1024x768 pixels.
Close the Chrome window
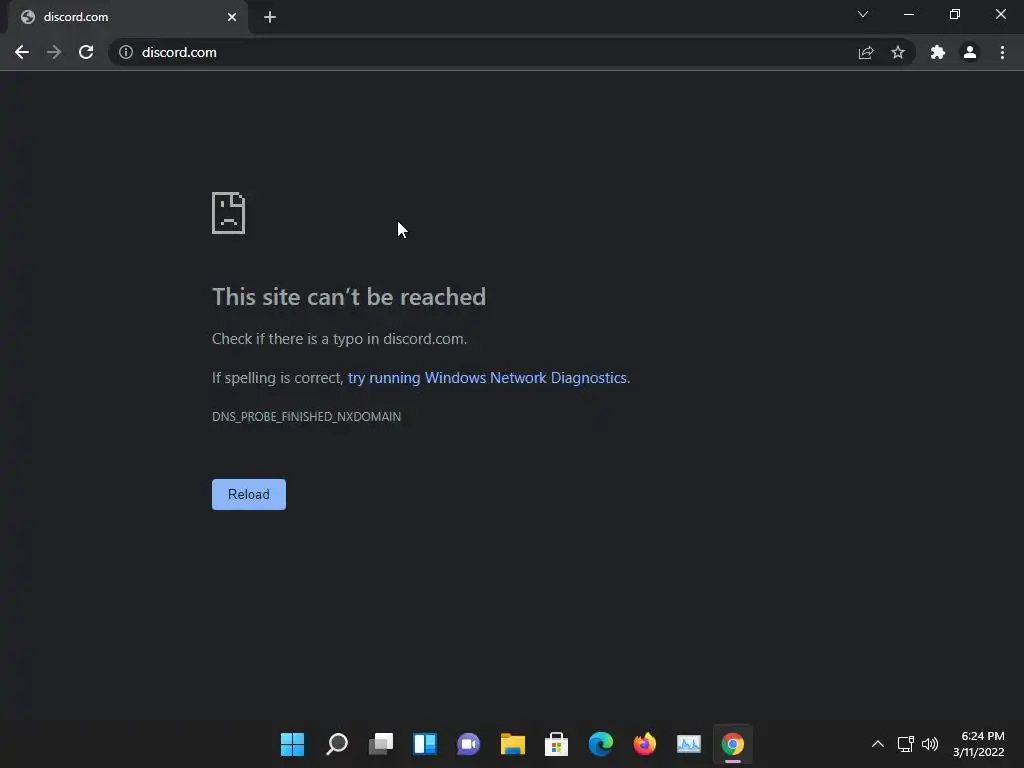click(x=1000, y=14)
